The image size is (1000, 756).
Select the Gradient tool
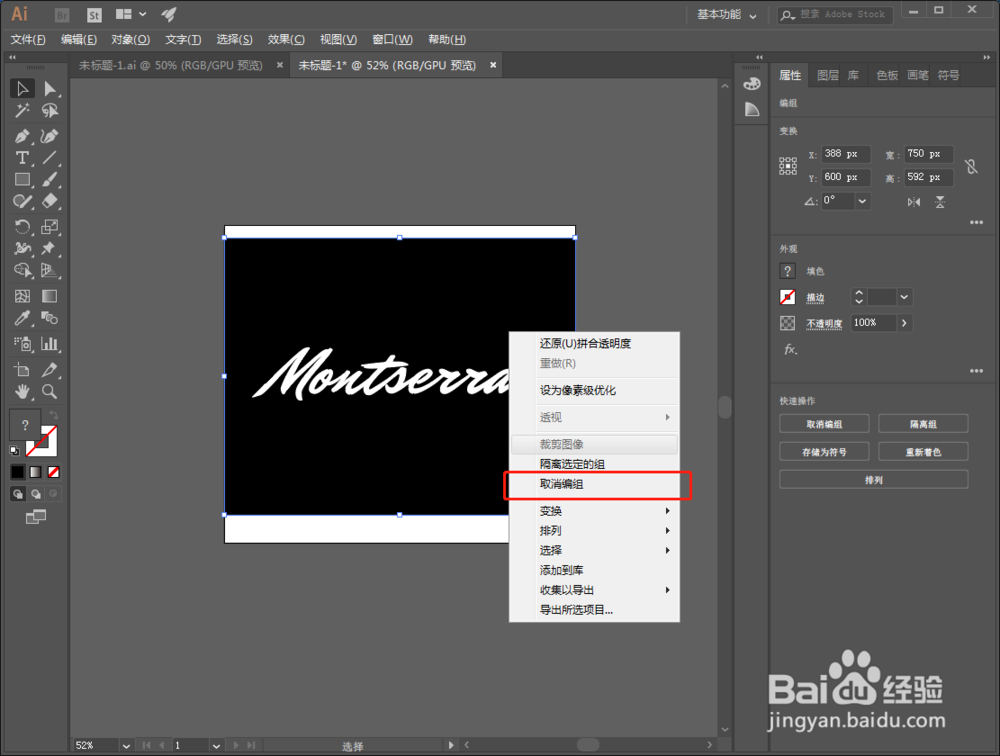[50, 296]
